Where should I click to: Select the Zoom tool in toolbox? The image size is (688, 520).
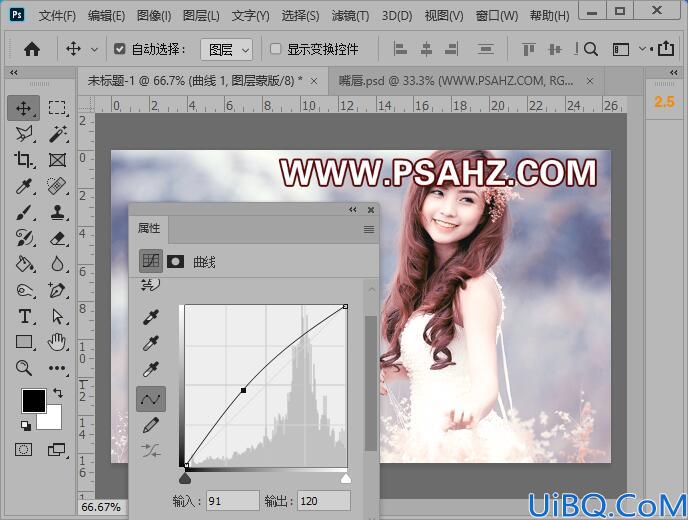[x=24, y=368]
